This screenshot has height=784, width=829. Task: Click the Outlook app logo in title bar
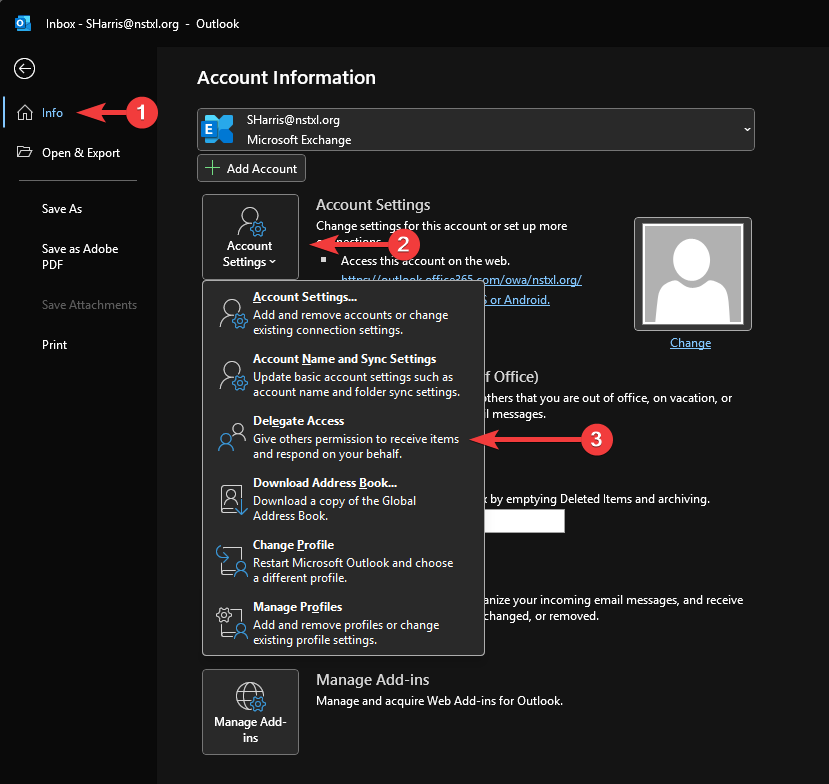tap(23, 24)
